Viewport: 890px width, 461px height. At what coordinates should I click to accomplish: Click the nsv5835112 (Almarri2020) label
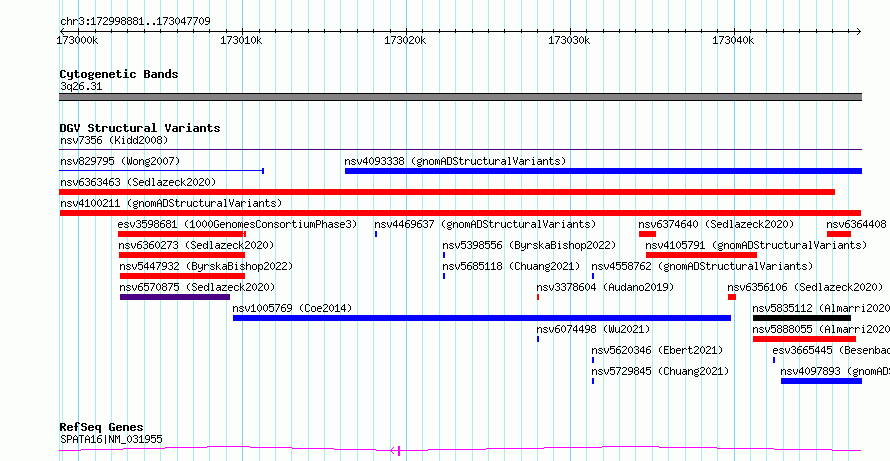point(821,308)
